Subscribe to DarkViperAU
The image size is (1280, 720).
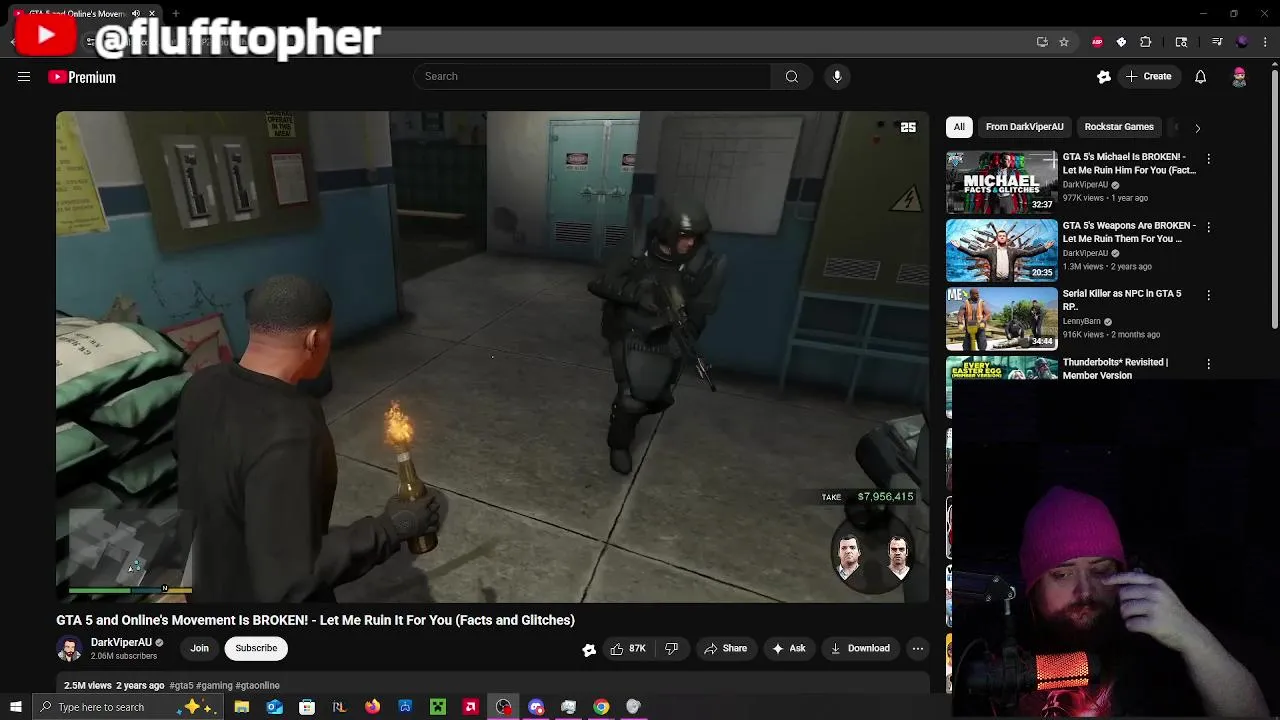pyautogui.click(x=256, y=648)
